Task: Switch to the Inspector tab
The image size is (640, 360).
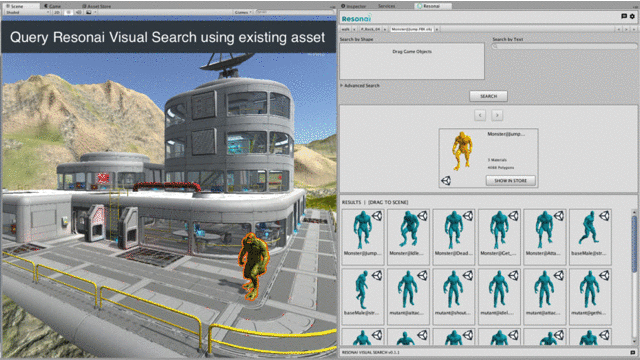Action: (353, 6)
